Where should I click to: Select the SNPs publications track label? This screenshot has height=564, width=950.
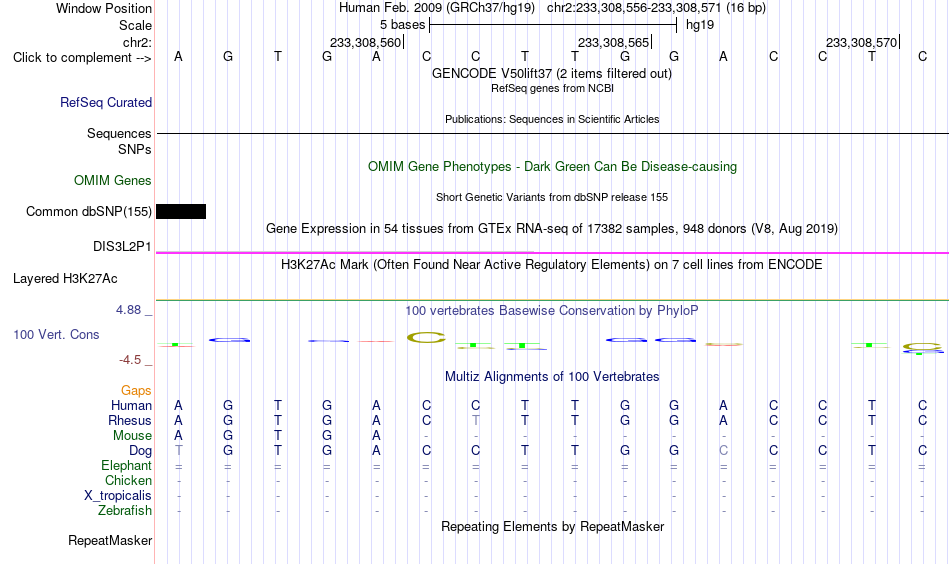click(135, 149)
